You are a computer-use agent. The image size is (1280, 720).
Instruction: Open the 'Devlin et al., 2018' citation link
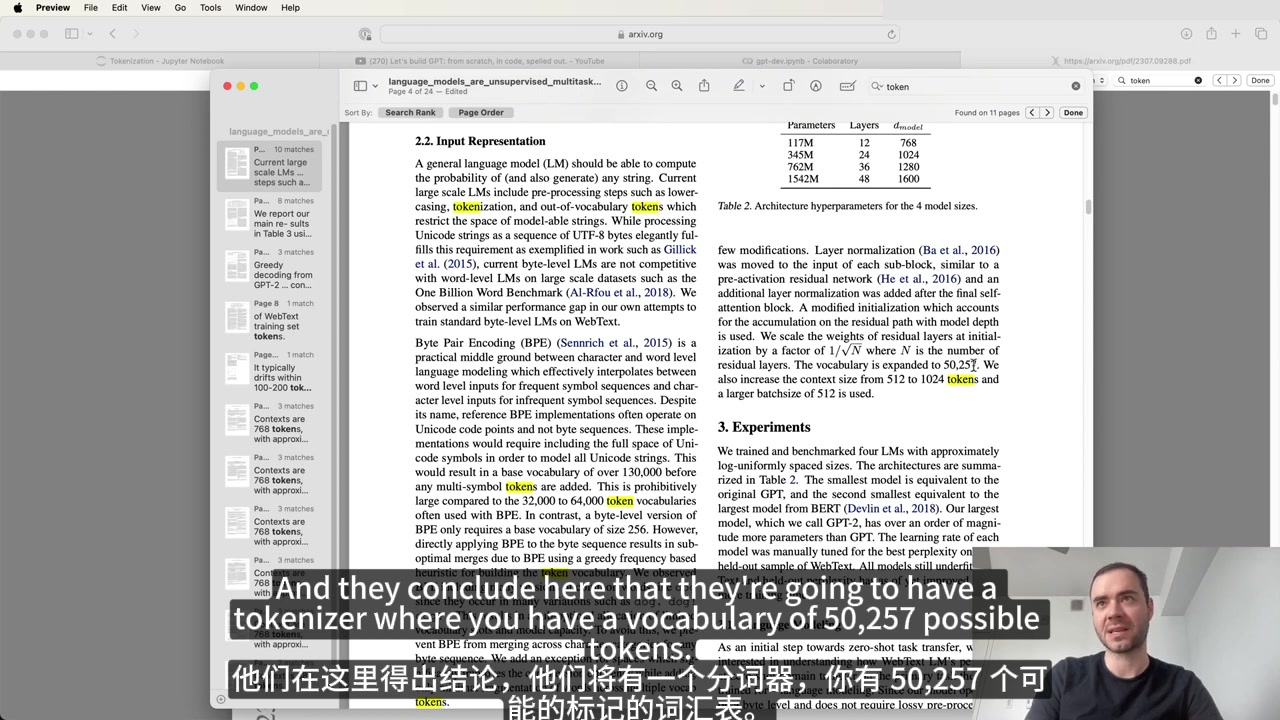[x=890, y=509]
